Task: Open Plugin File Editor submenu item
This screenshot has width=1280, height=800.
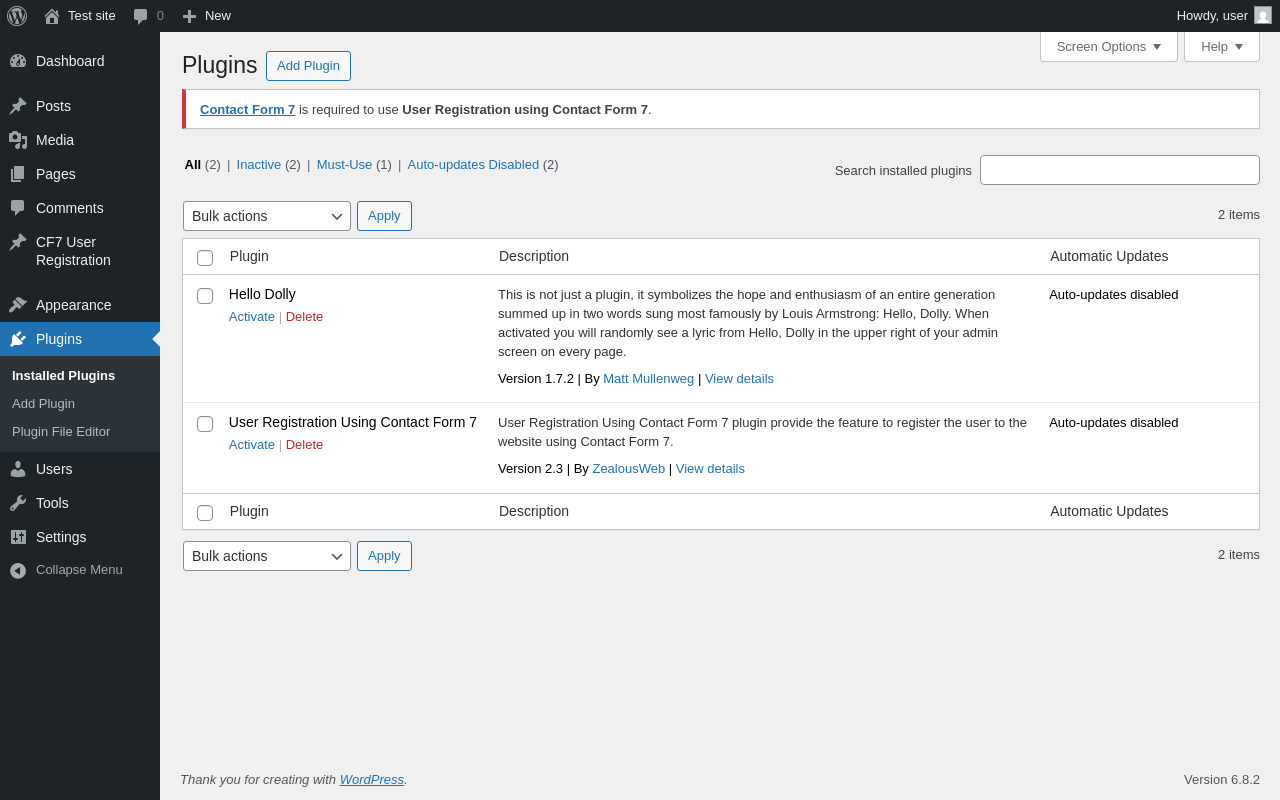Action: point(61,432)
